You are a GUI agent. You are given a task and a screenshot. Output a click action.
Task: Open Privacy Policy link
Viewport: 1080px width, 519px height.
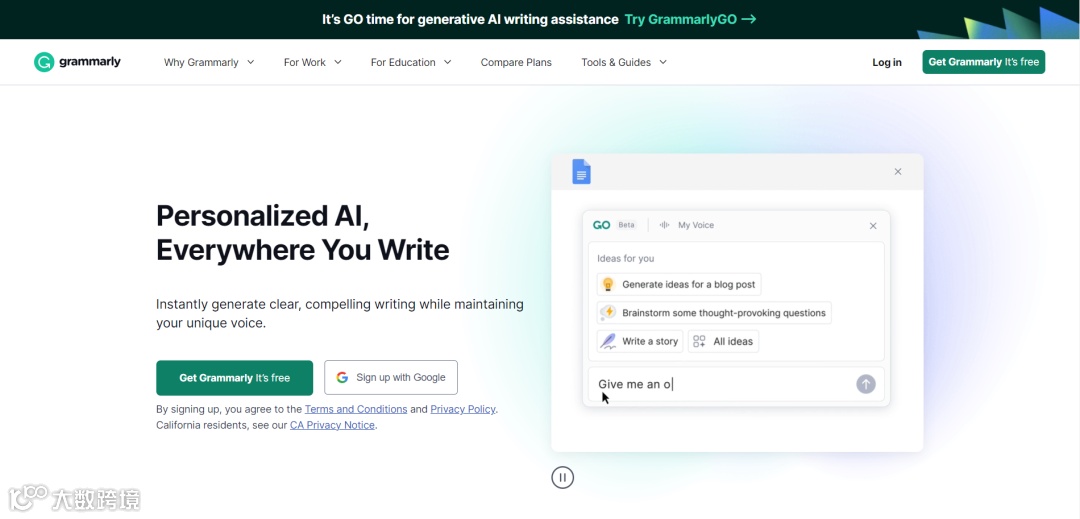pyautogui.click(x=463, y=409)
